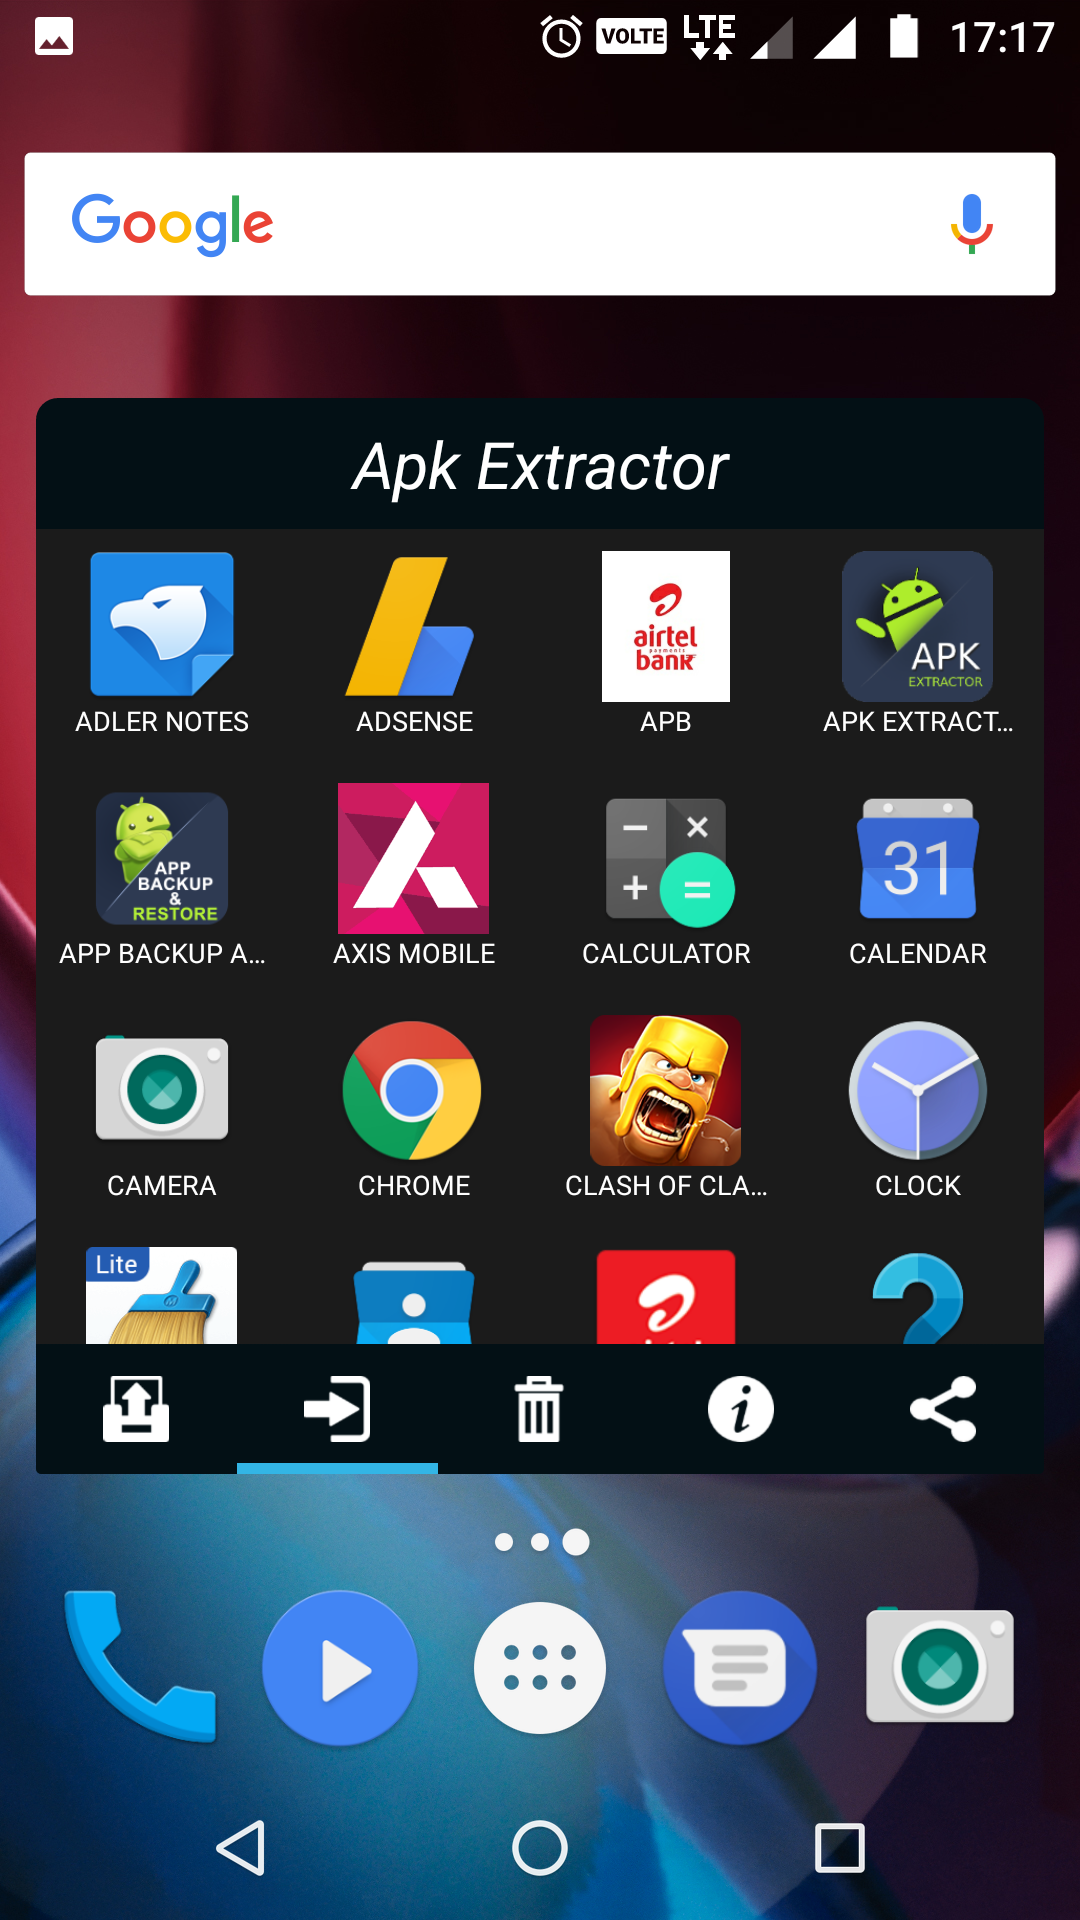
Task: Tap the battery icon in status bar
Action: point(904,36)
